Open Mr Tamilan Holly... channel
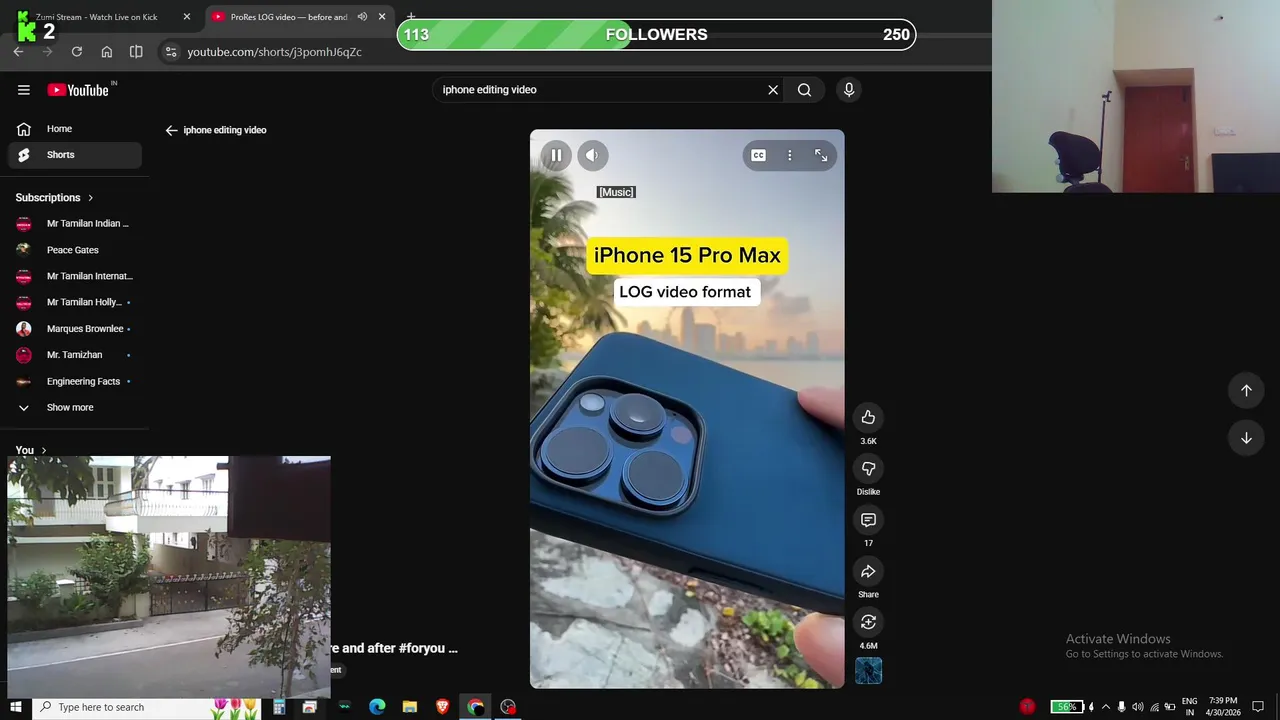Image resolution: width=1280 pixels, height=720 pixels. pos(75,302)
